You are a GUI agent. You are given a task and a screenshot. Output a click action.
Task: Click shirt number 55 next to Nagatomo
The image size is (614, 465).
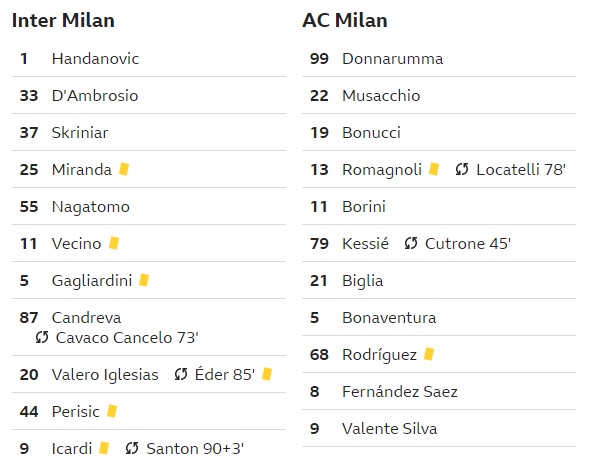(29, 206)
